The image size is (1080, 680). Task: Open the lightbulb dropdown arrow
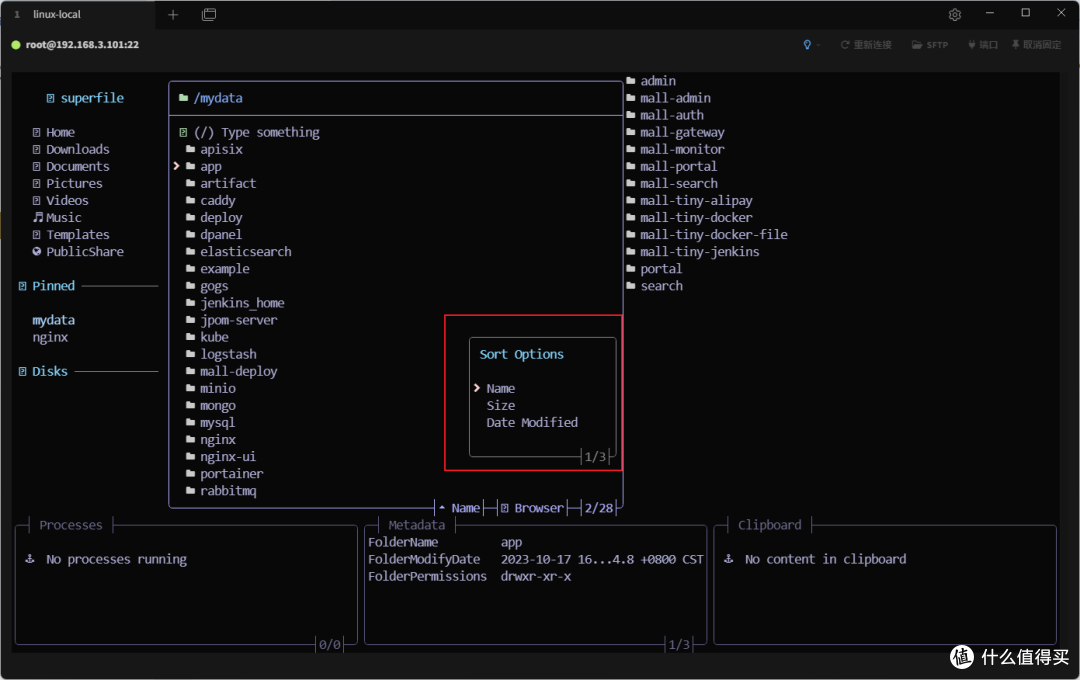[x=818, y=45]
